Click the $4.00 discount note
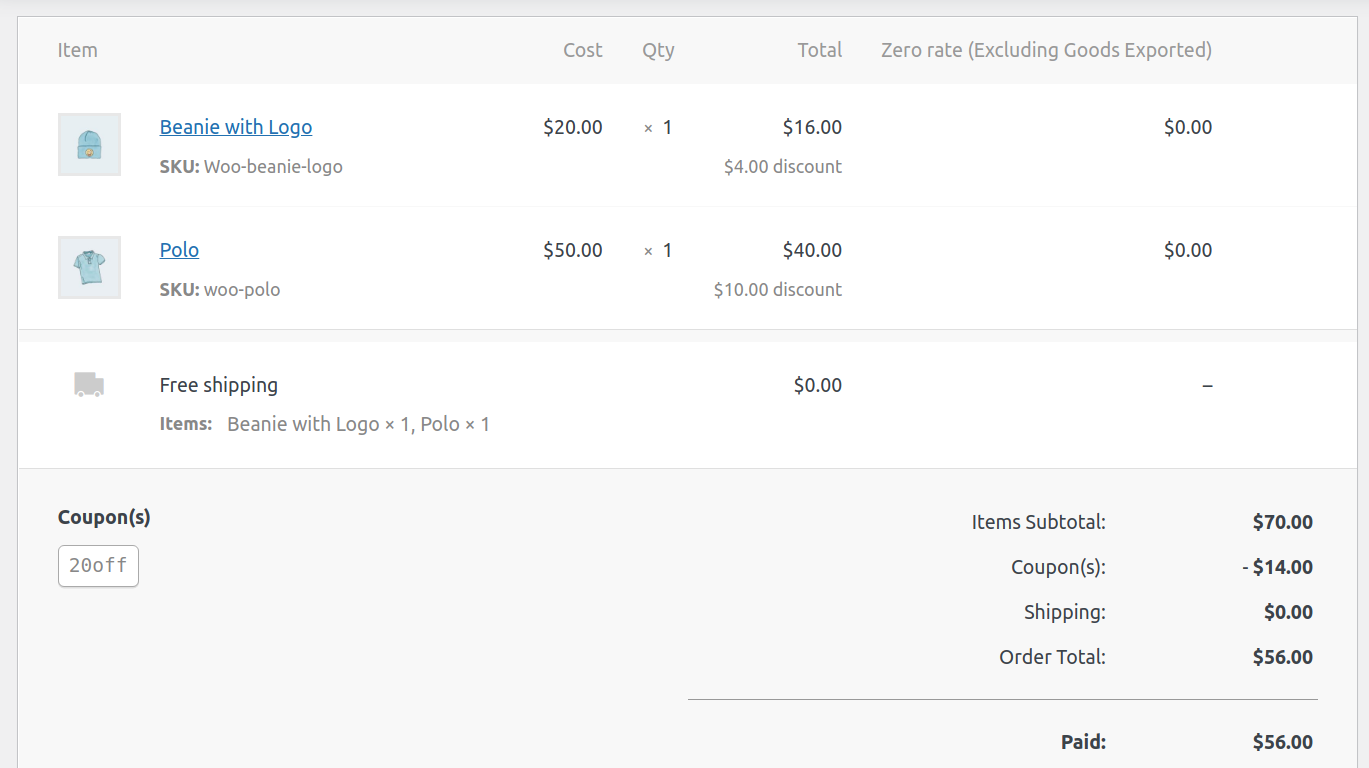Screen dimensions: 1369x768 pos(783,167)
